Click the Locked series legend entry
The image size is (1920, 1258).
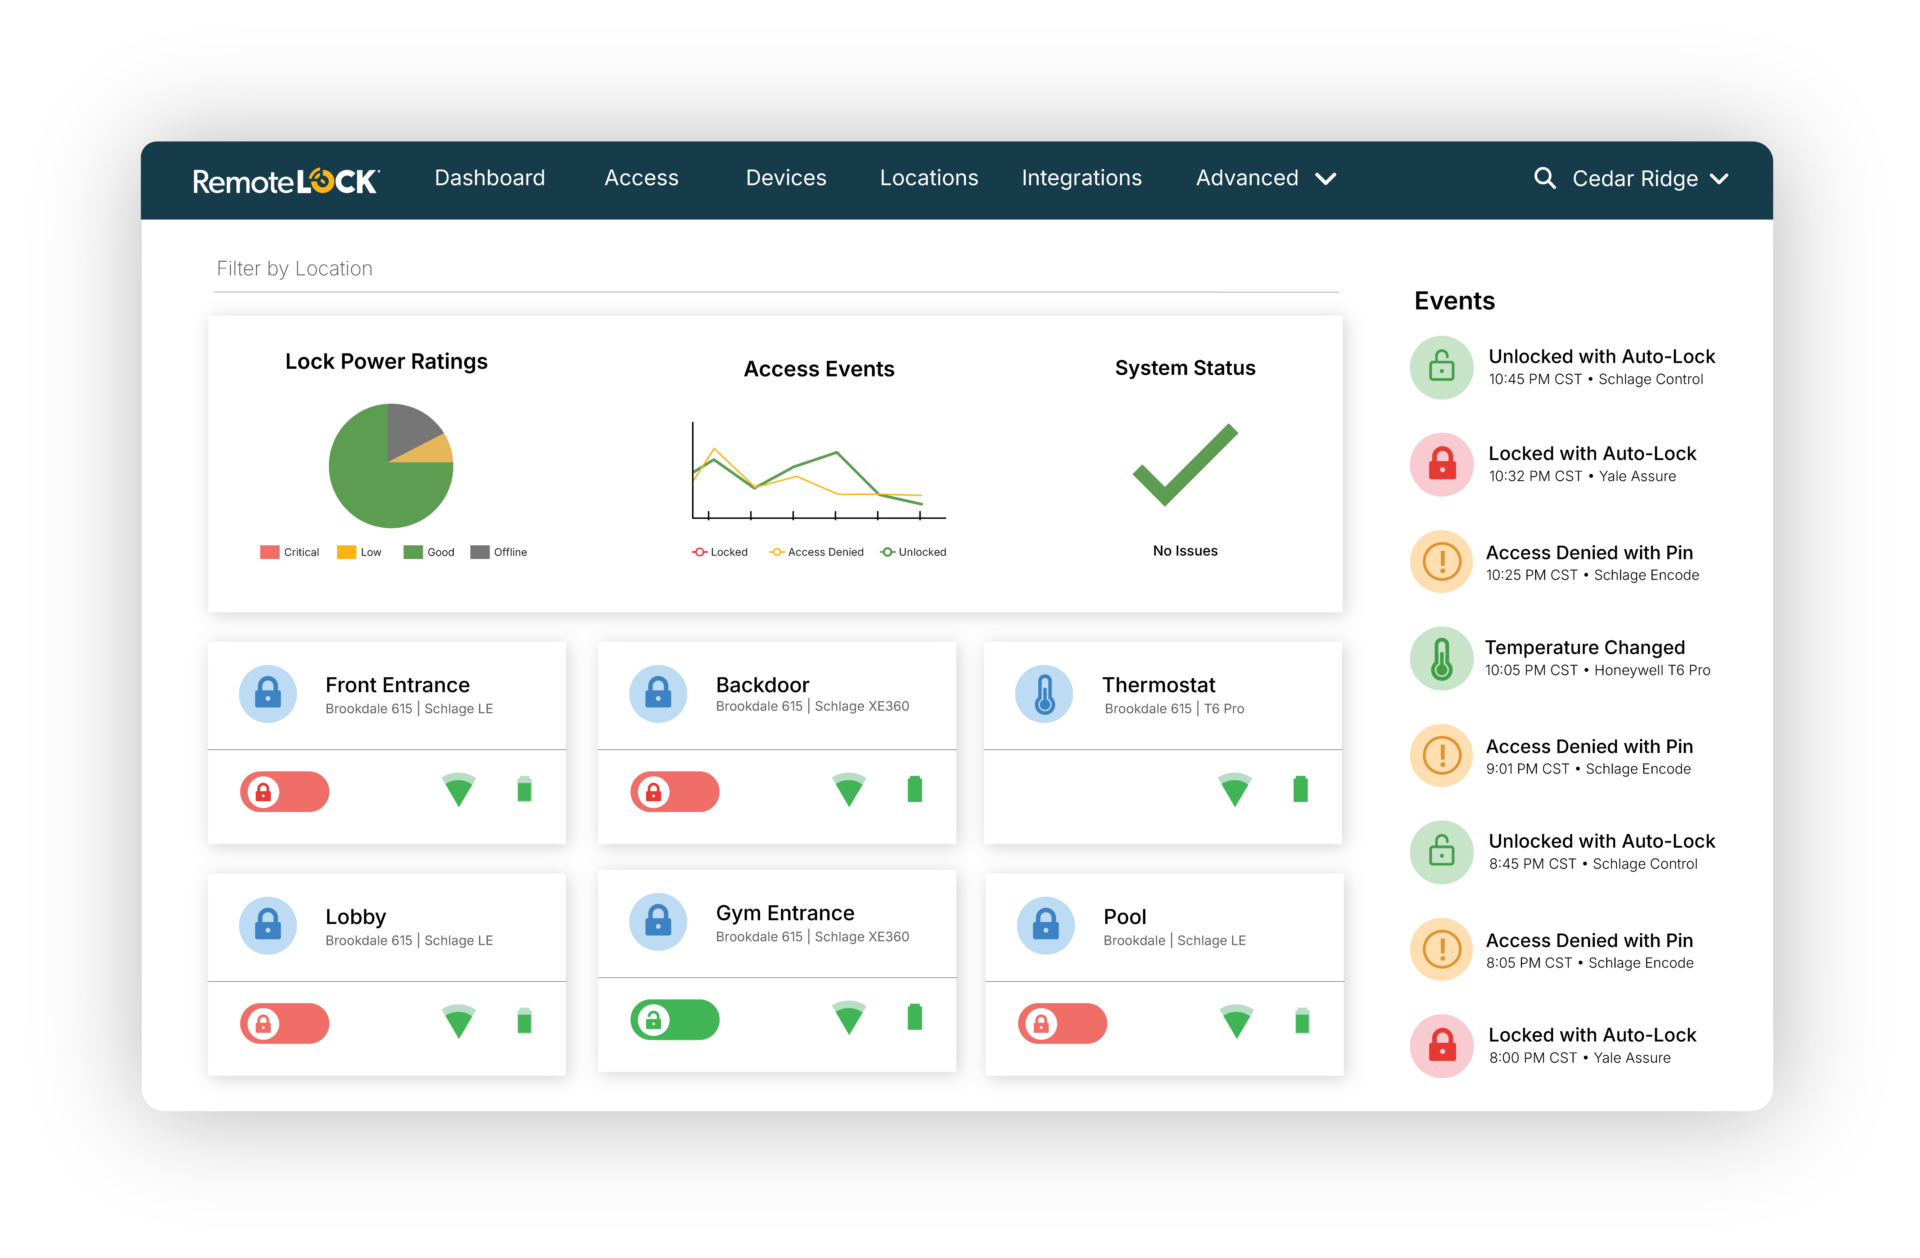point(720,552)
